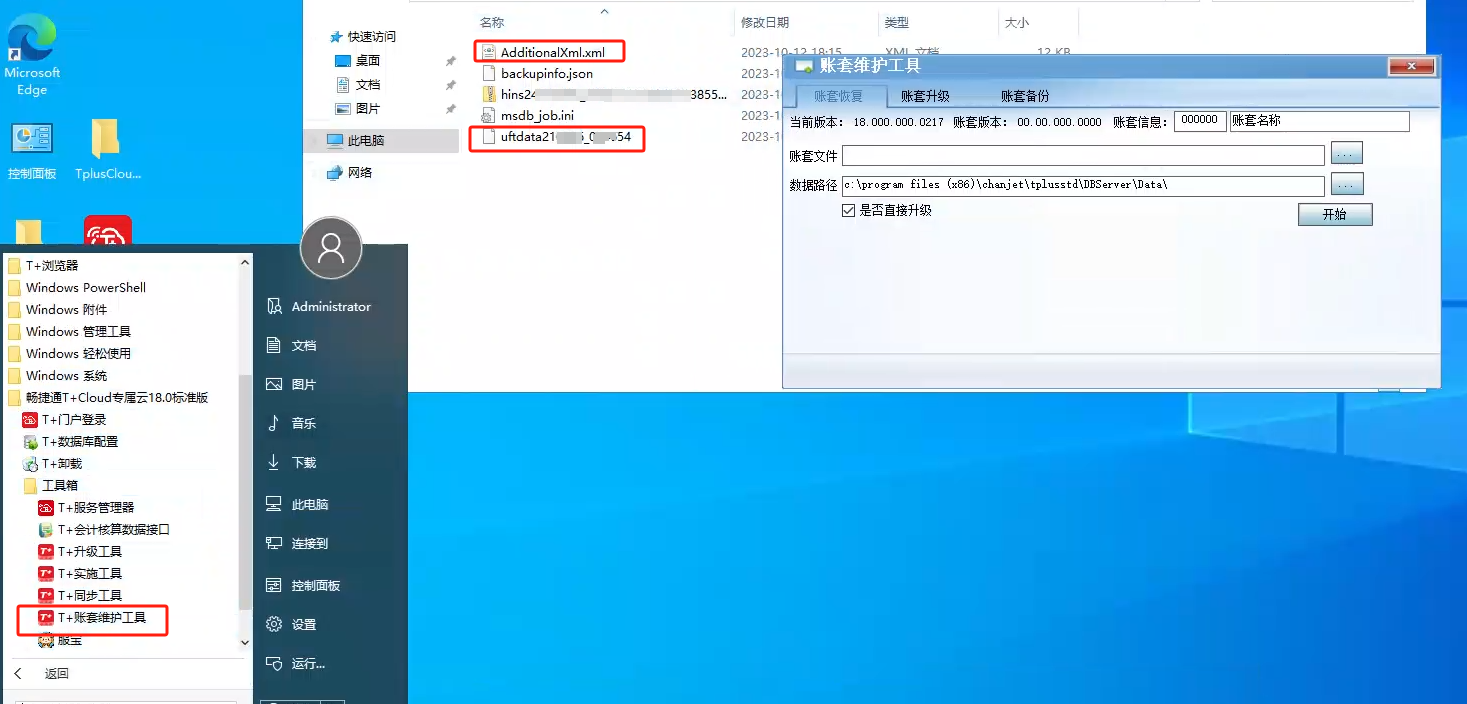Screen dimensions: 1467x704
Task: Toggle 是否直接升级 checkbox
Action: click(x=849, y=211)
